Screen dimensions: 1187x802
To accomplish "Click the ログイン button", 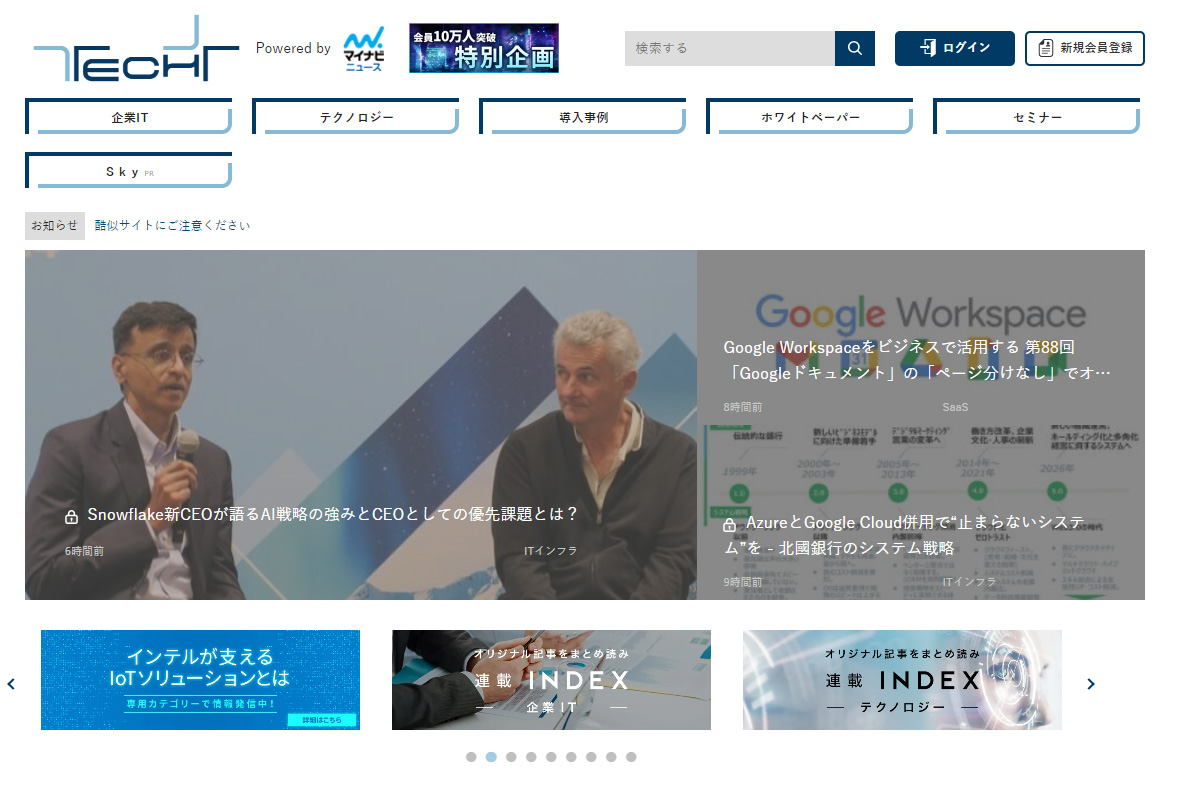I will point(955,48).
